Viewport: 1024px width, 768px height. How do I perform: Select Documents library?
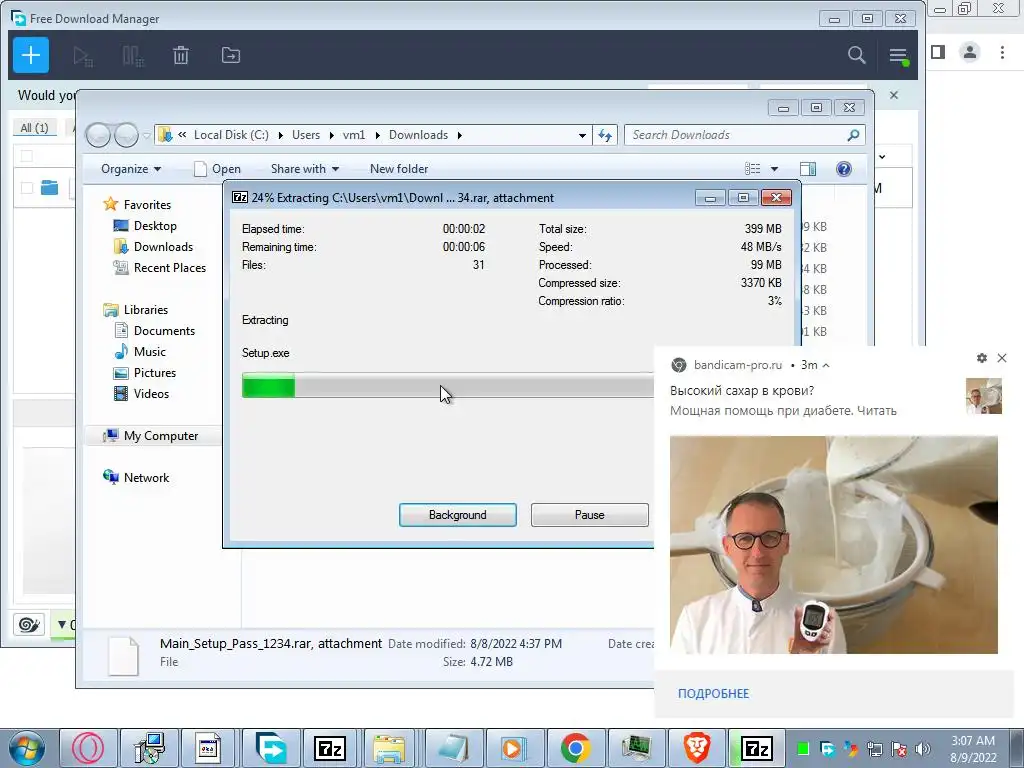154,330
